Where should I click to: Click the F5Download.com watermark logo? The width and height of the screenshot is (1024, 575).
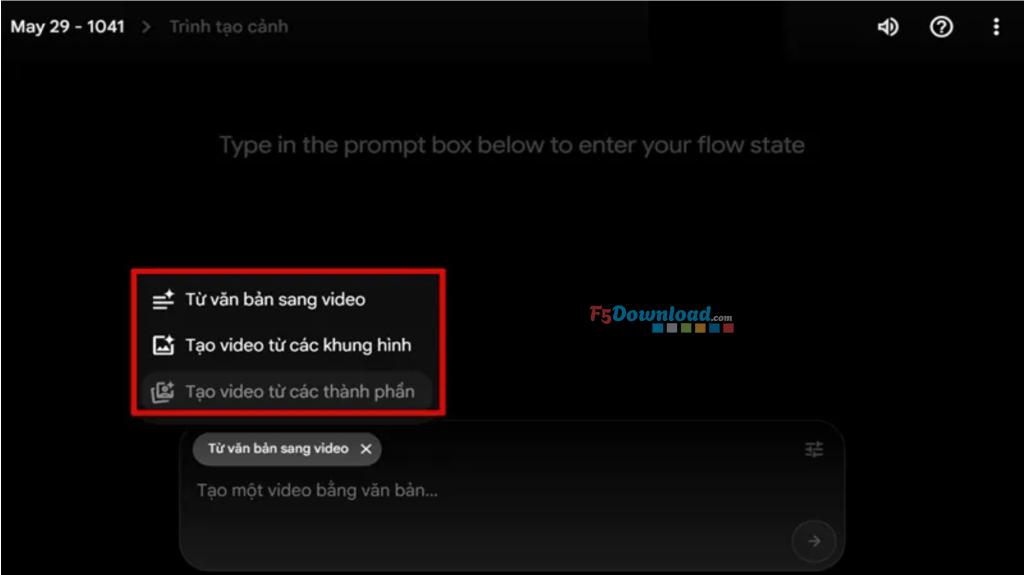click(661, 318)
